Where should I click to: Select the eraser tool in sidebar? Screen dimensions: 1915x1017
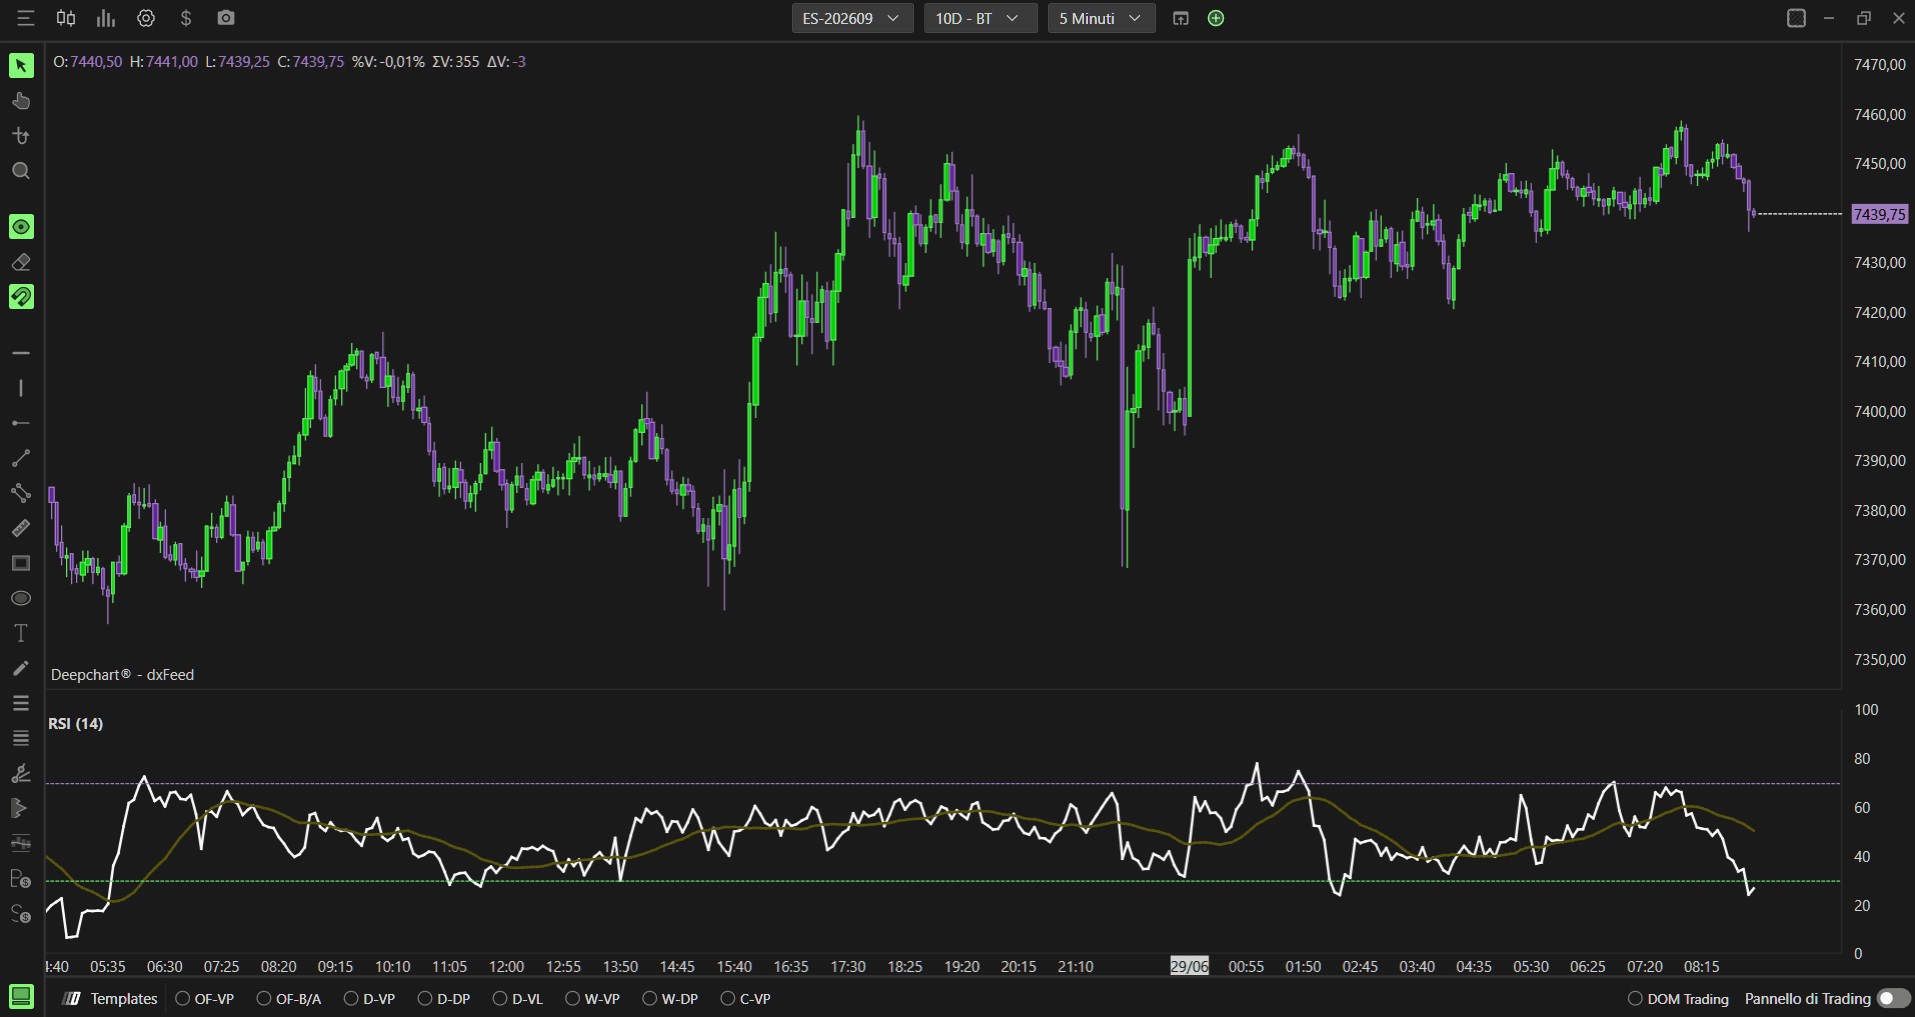pyautogui.click(x=21, y=262)
